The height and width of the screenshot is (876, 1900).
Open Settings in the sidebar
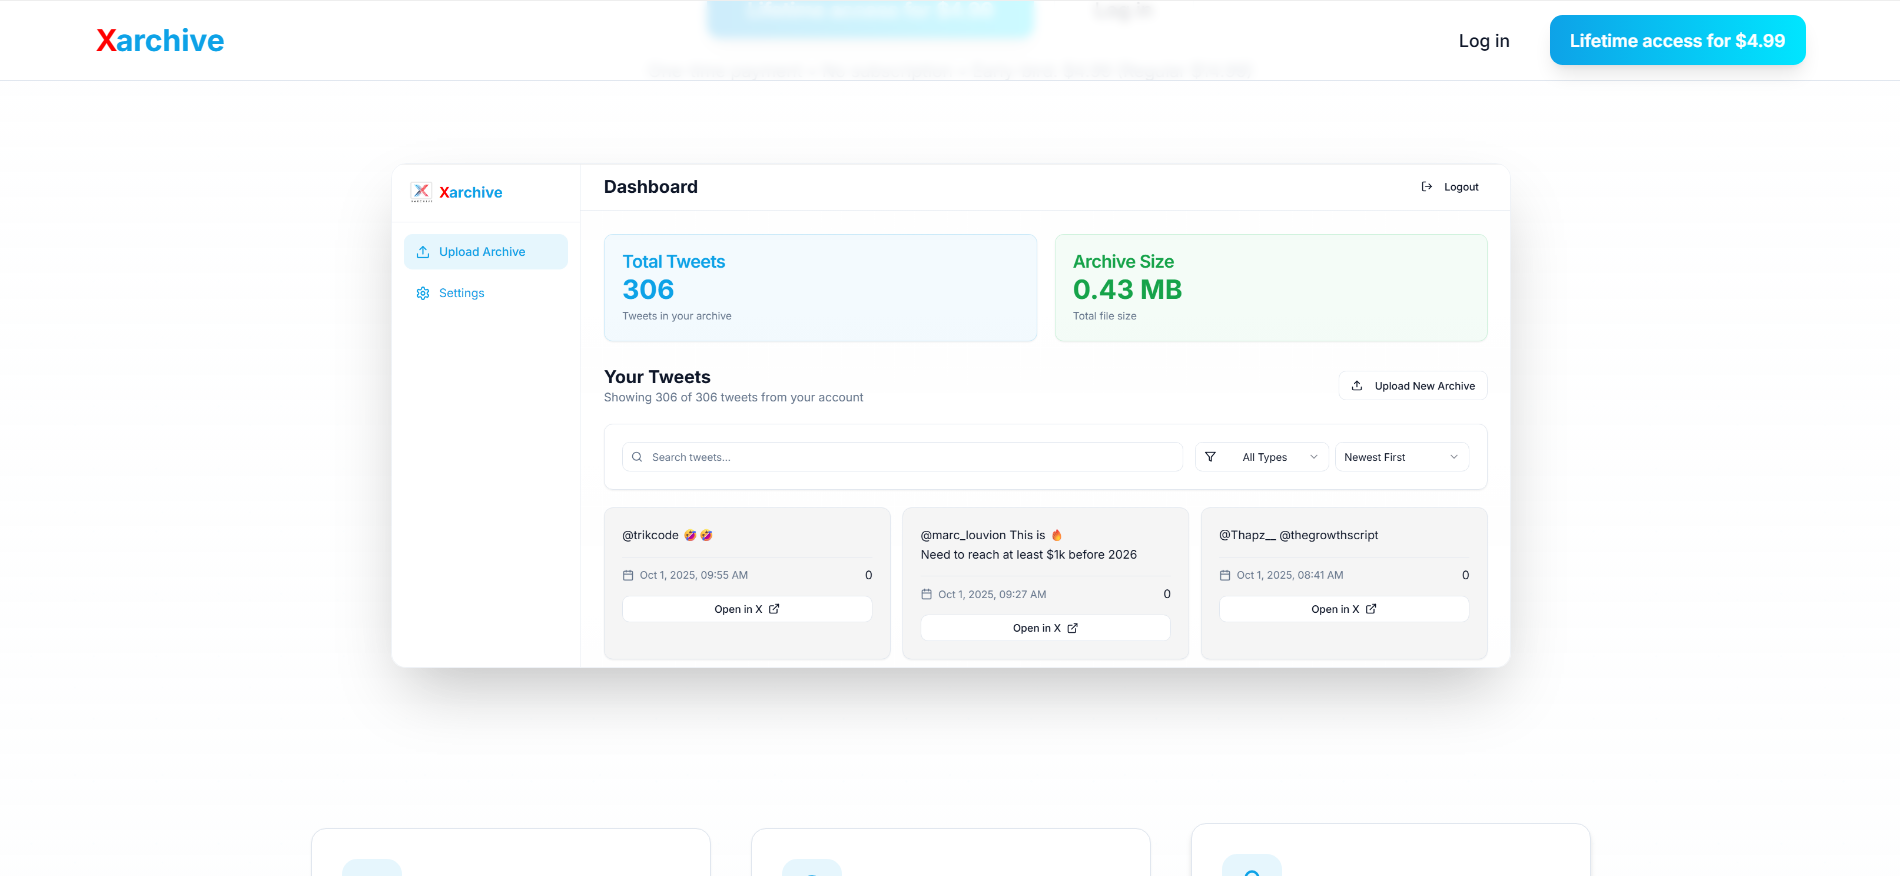[x=486, y=293]
